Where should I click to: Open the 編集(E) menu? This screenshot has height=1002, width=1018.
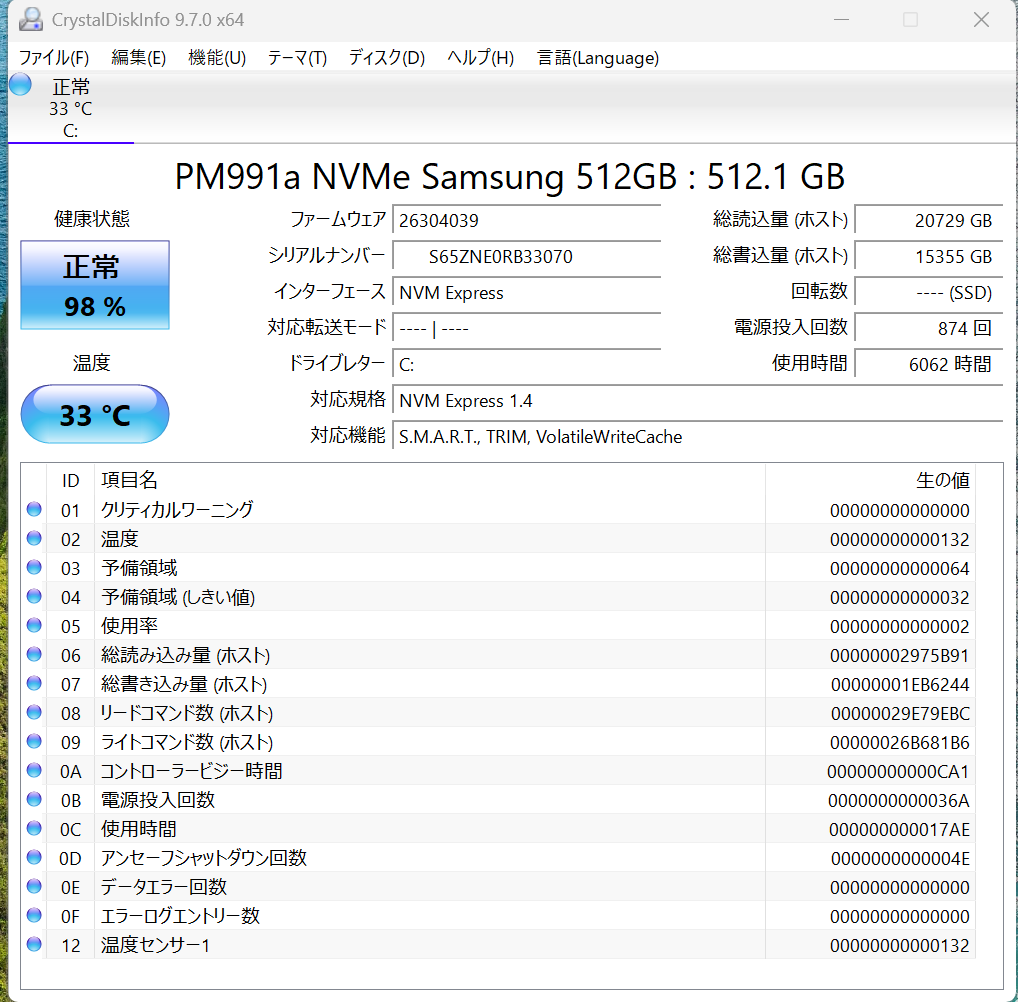coord(138,58)
